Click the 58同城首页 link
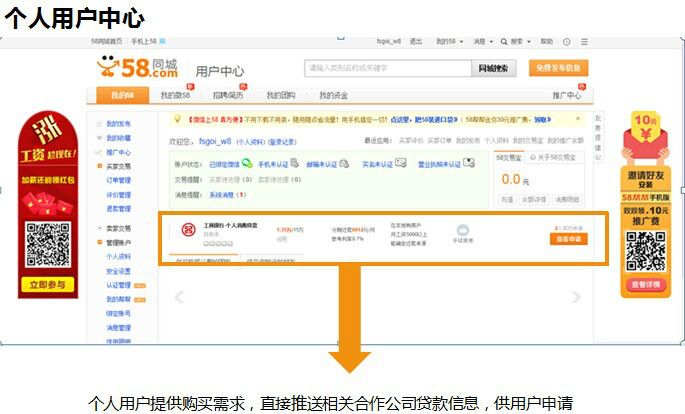Screen dimensions: 685x414 coord(107,41)
